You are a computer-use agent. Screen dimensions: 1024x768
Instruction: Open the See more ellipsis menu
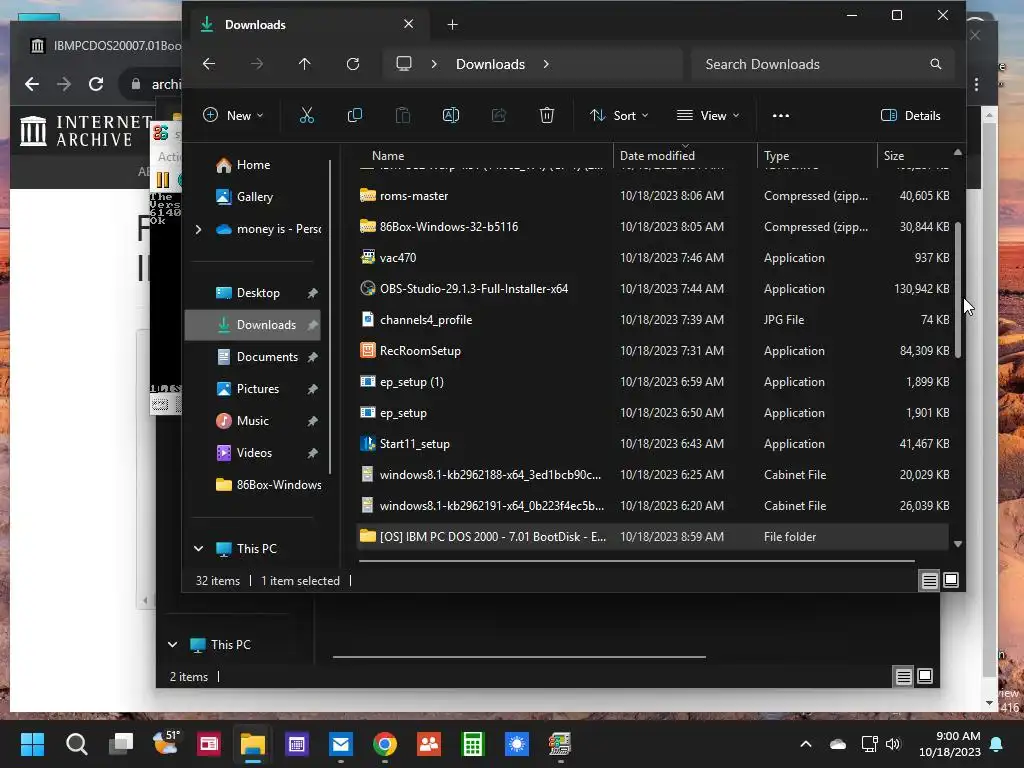click(780, 116)
